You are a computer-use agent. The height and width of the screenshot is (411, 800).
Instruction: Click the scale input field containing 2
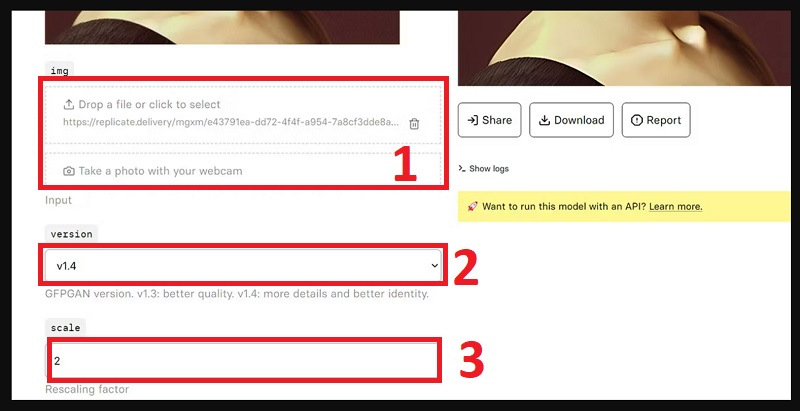pyautogui.click(x=243, y=361)
